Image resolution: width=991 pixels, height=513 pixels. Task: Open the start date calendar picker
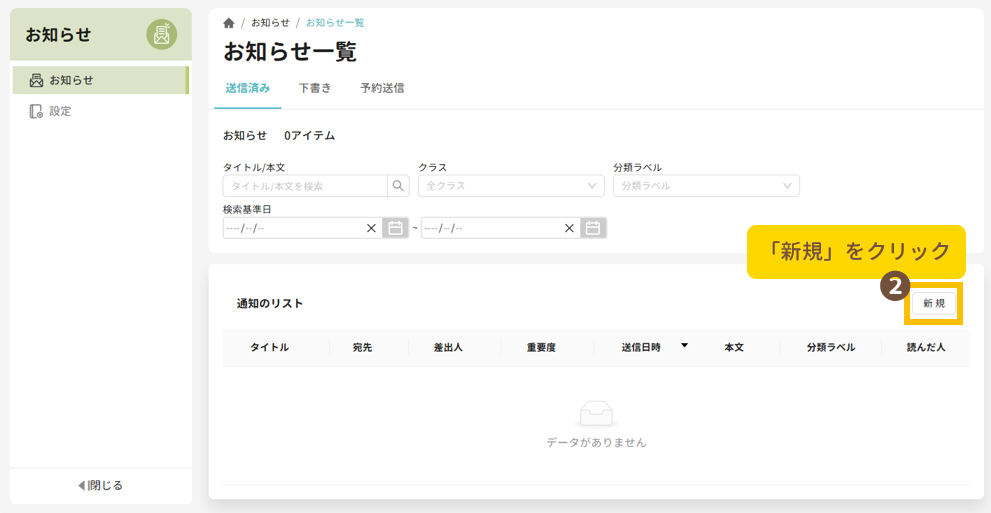point(395,228)
